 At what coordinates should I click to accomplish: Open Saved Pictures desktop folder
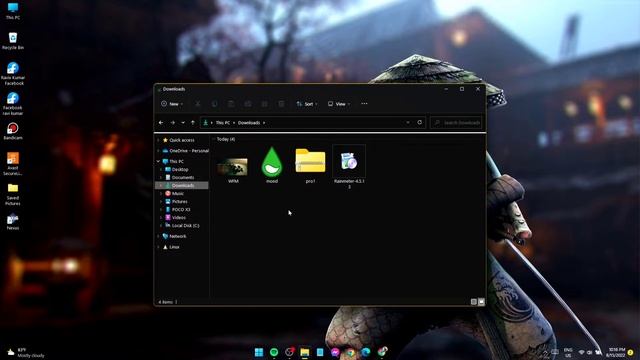pos(13,194)
